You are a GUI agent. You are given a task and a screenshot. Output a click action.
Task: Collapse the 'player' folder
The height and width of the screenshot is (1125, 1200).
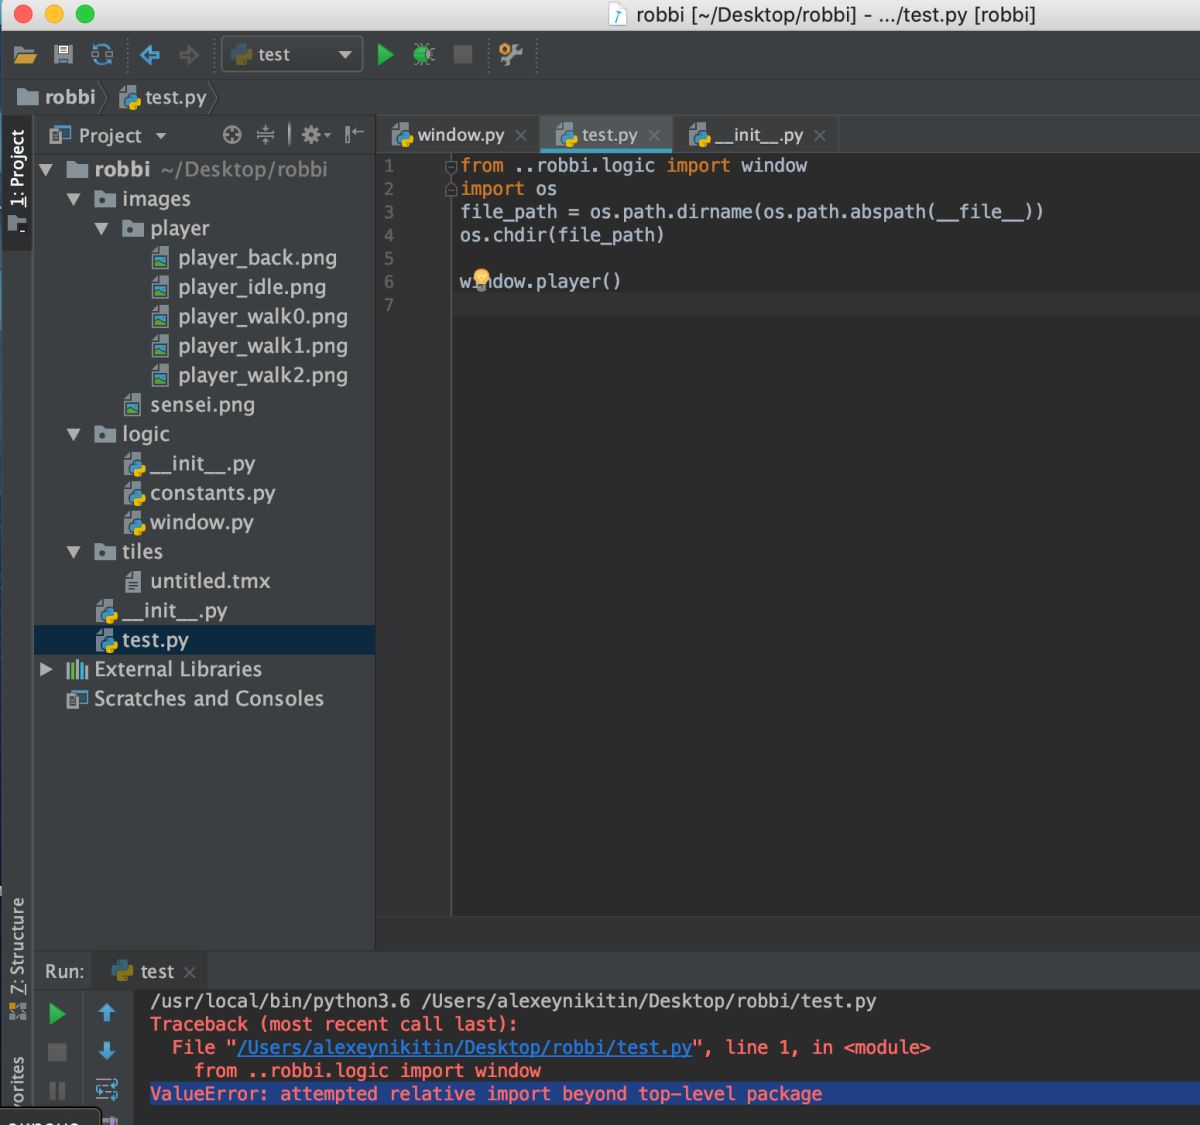click(101, 229)
